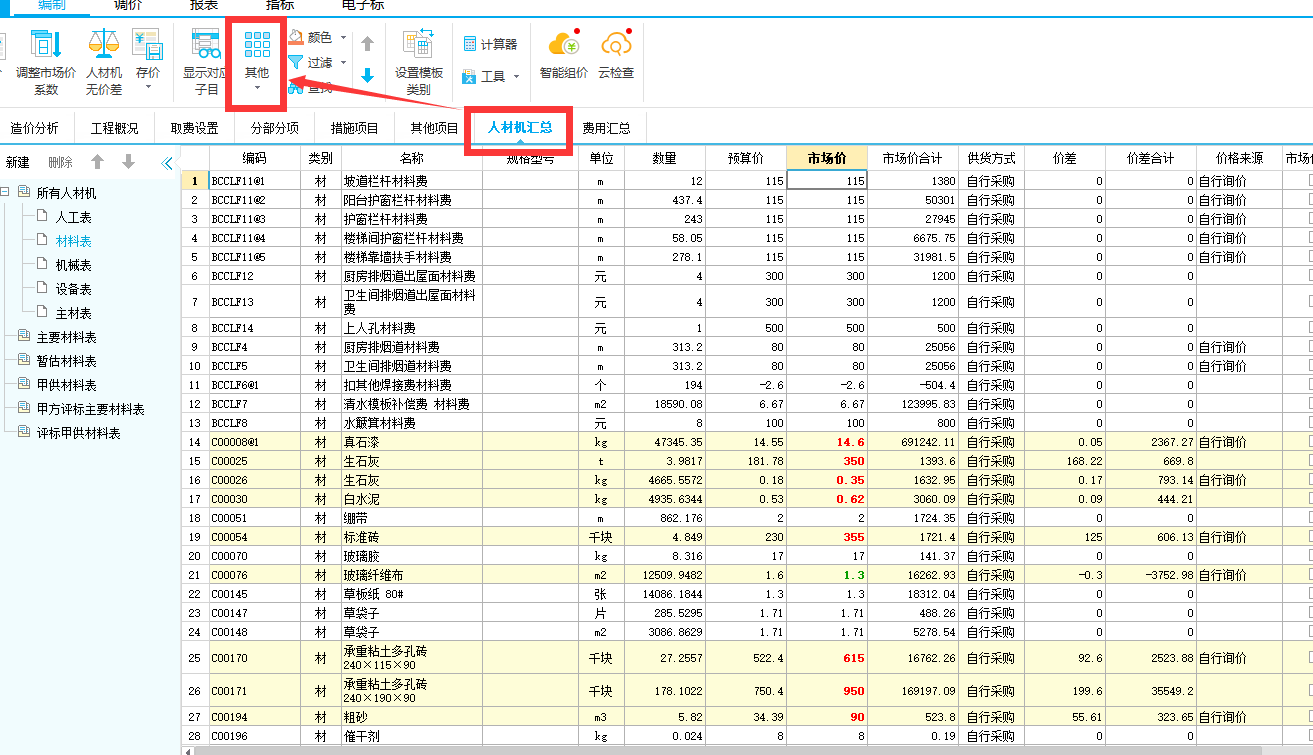Screen dimensions: 1313x755
Task: Open the 过滤 dropdown arrow
Action: 344,63
